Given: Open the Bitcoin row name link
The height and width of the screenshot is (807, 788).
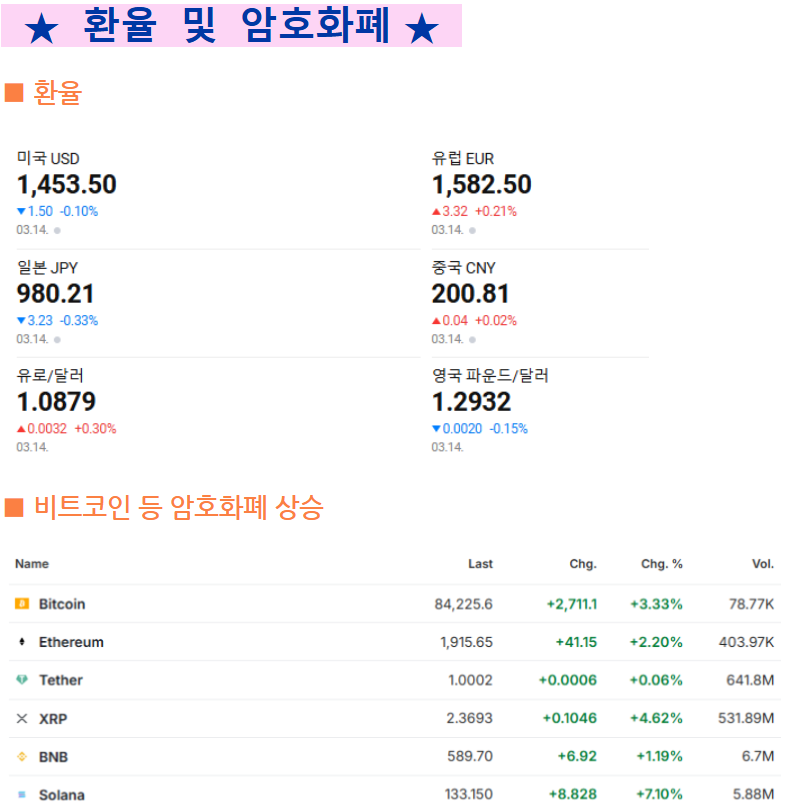Looking at the screenshot, I should [62, 604].
